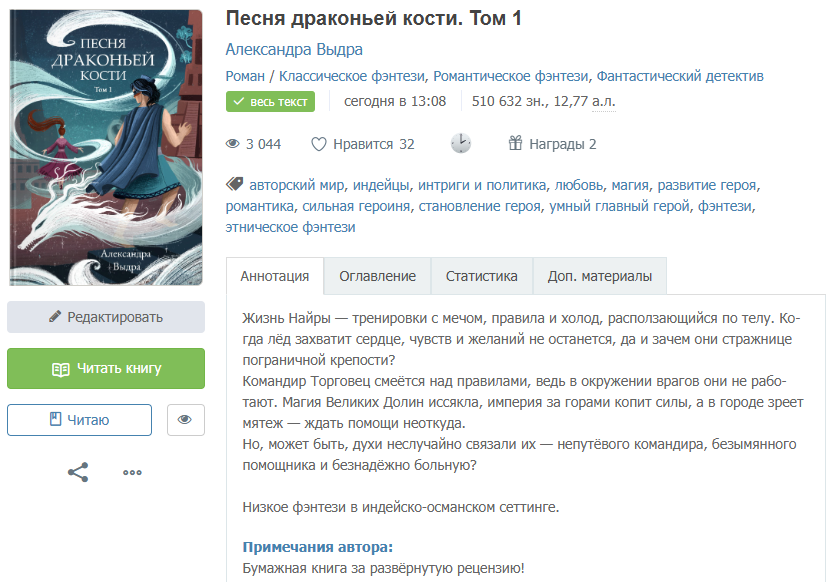Click the share icon below Читаю
This screenshot has width=833, height=582.
pos(78,472)
